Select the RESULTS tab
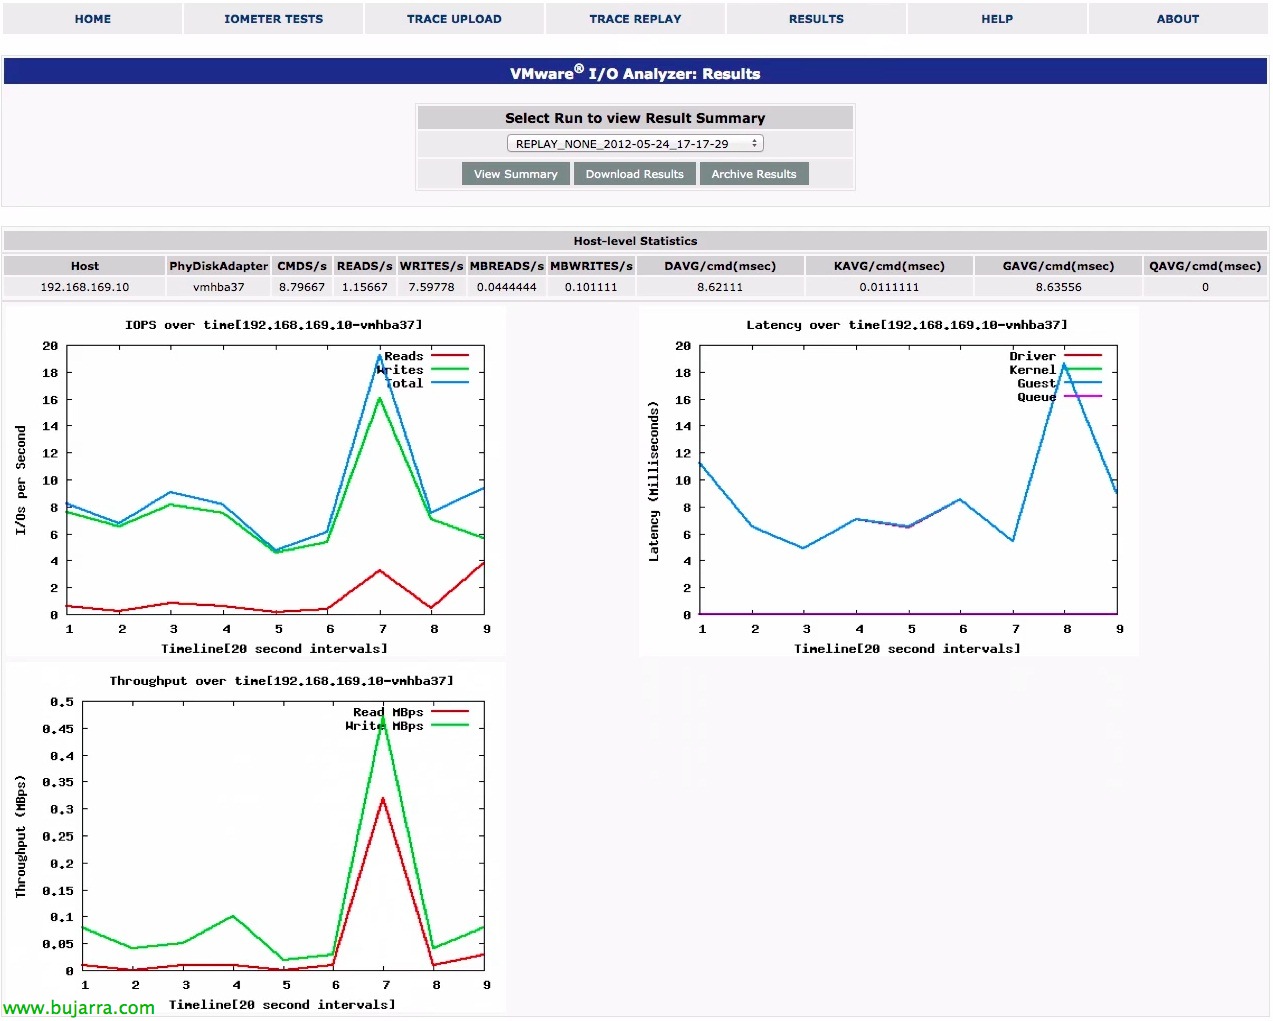1273x1021 pixels. click(816, 19)
